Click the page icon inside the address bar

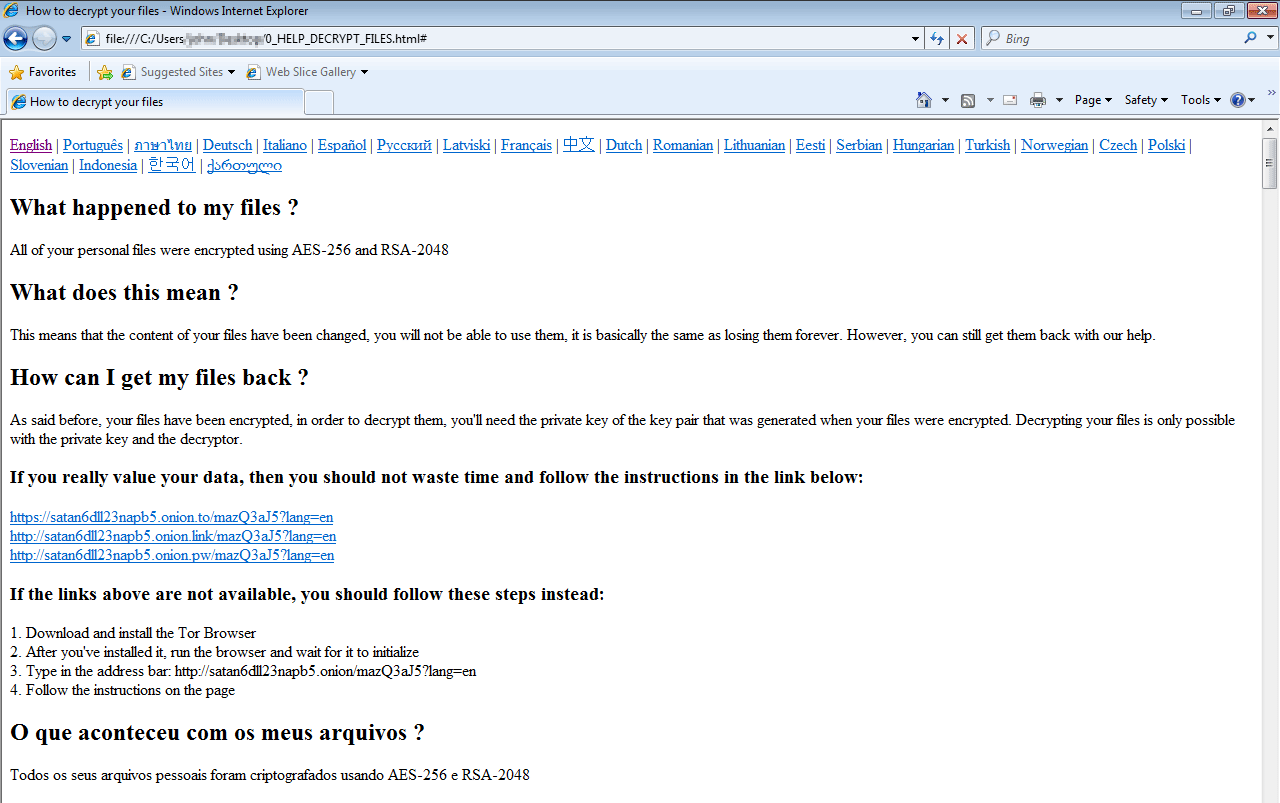[93, 39]
